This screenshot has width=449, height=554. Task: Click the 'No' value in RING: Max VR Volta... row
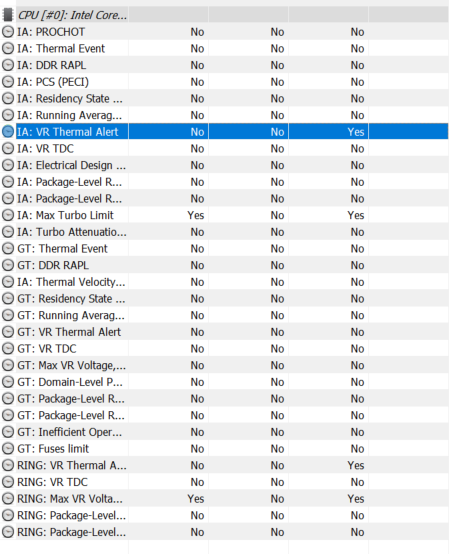pyautogui.click(x=277, y=499)
